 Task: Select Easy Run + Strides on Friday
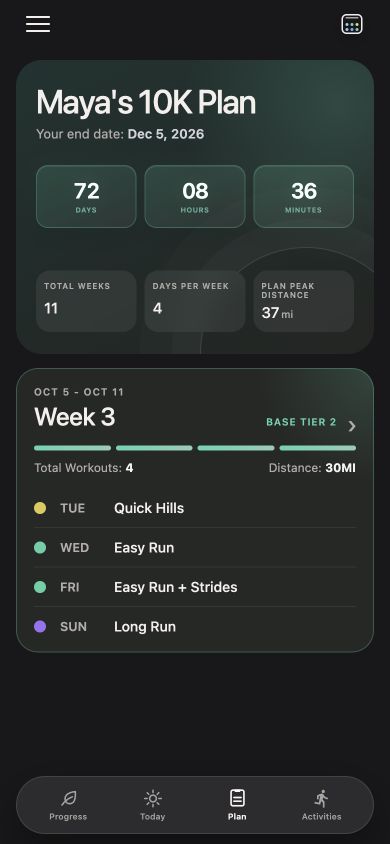[195, 587]
